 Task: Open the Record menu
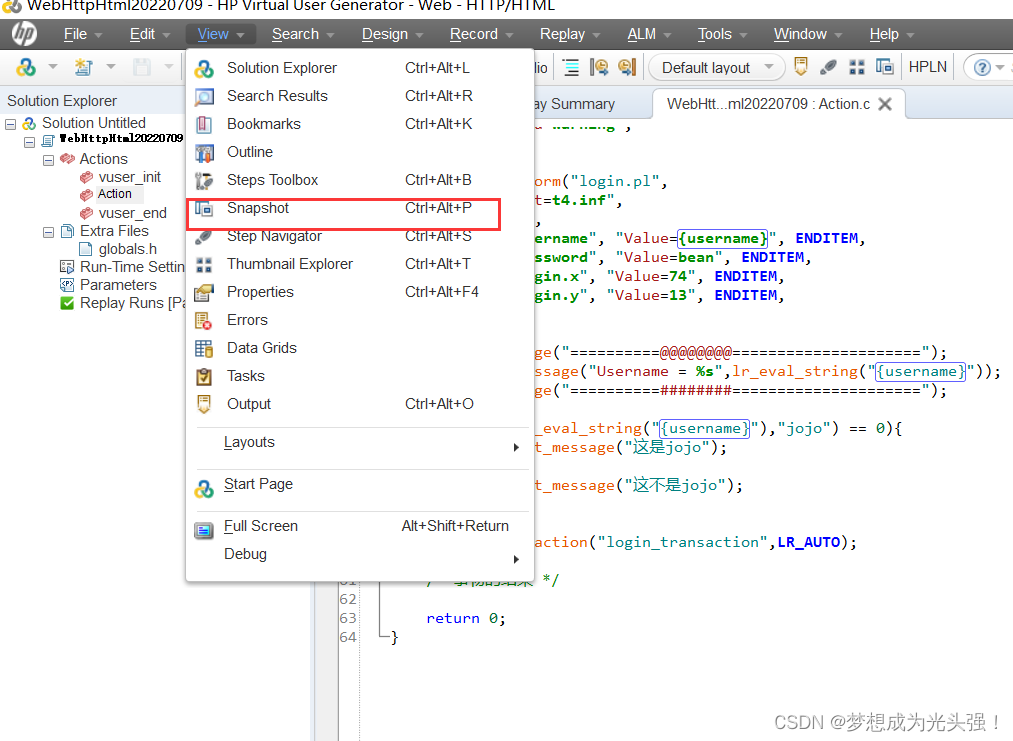[x=481, y=34]
